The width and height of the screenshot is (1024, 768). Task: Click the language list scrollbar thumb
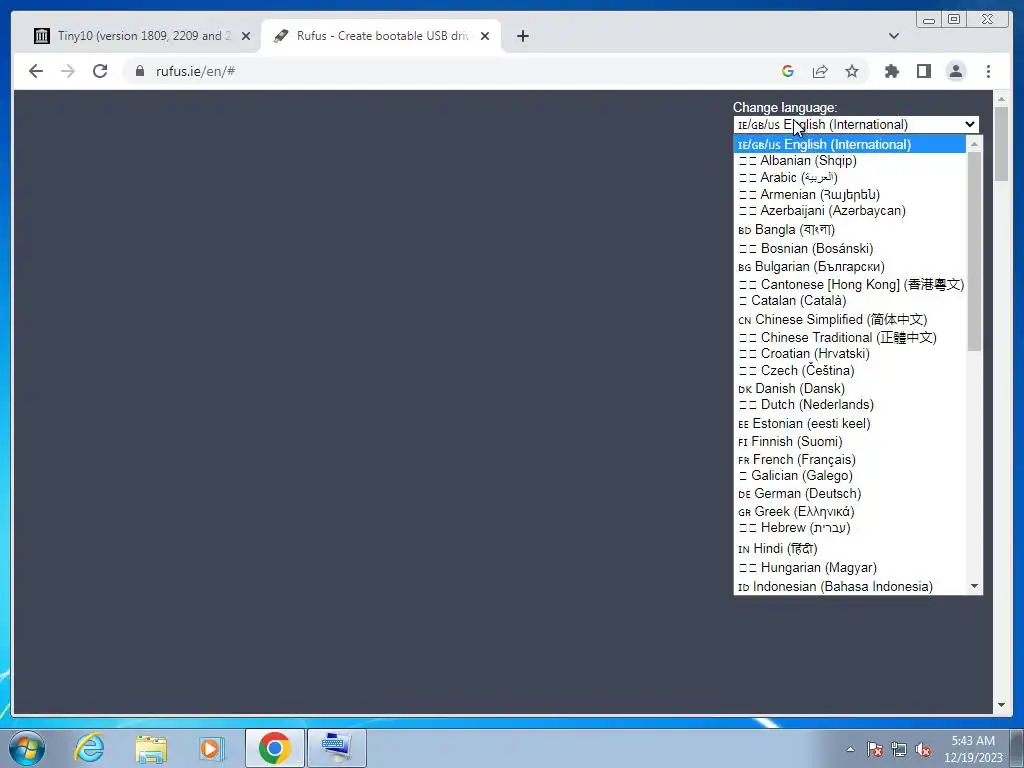(x=974, y=251)
